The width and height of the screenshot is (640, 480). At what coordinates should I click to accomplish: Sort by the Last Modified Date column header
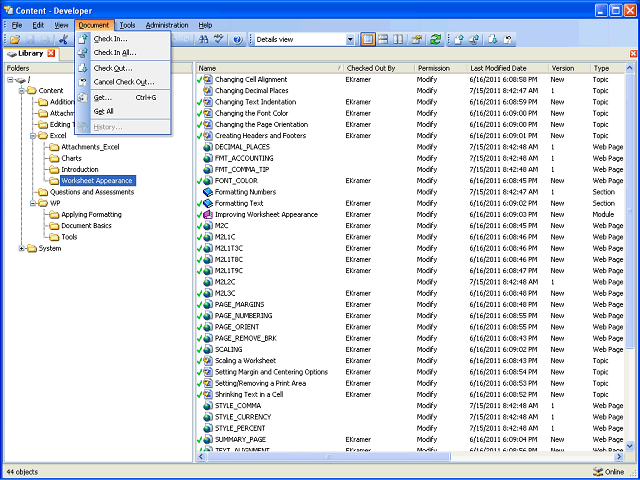point(508,68)
